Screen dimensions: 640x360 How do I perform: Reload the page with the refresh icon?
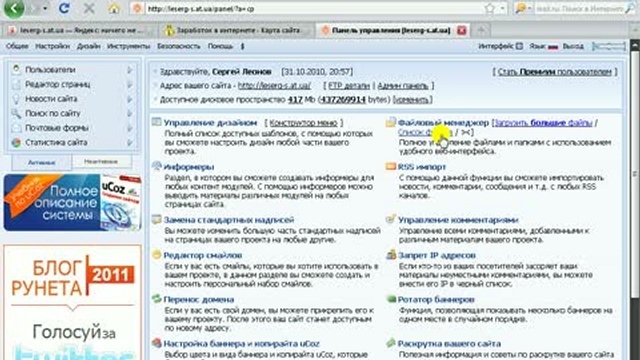coord(64,8)
